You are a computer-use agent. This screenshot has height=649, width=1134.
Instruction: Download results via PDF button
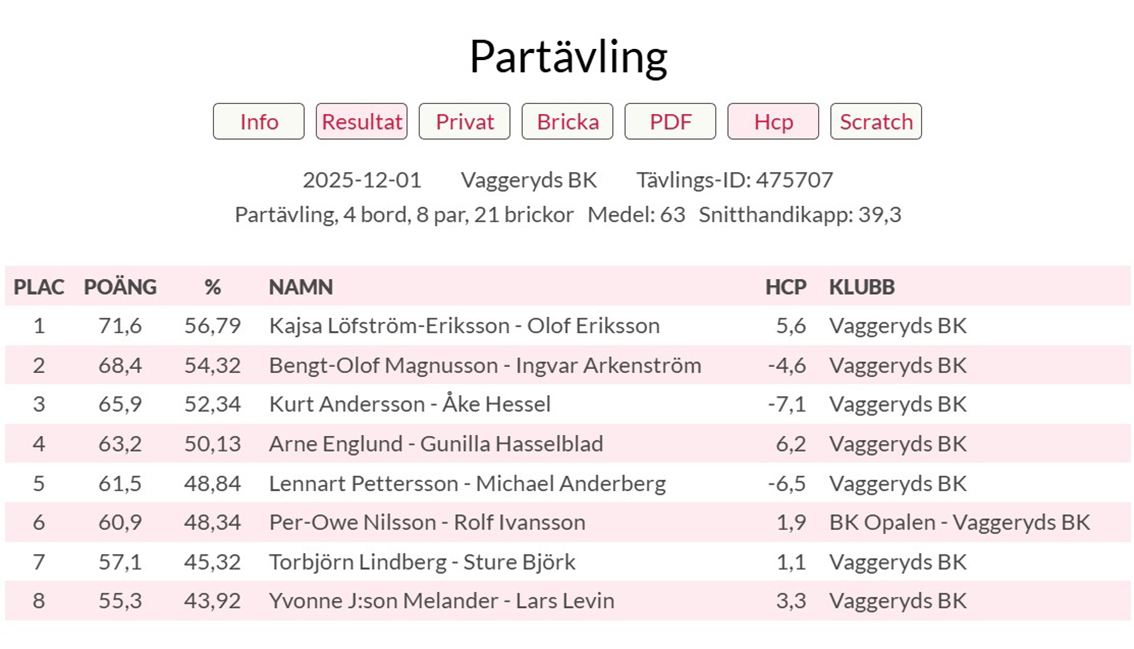click(x=671, y=122)
